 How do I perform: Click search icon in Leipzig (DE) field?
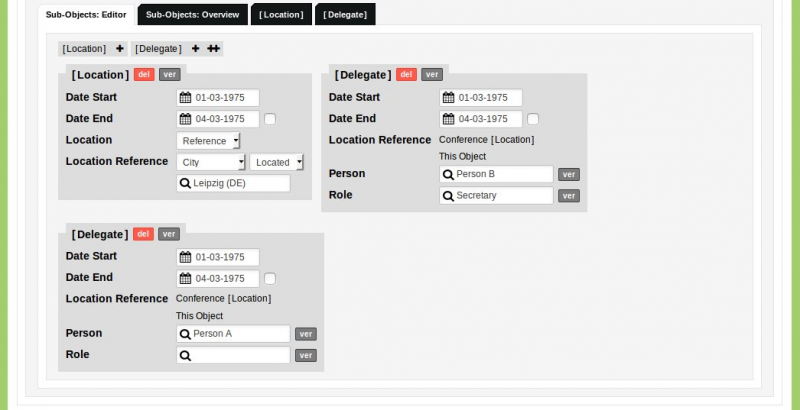tap(185, 183)
